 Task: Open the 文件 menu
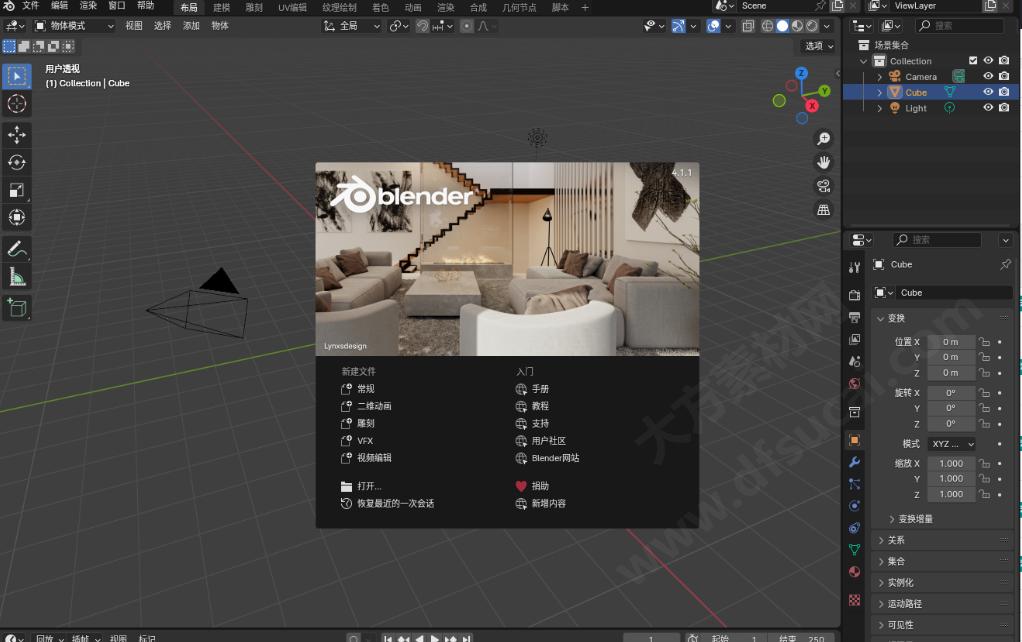pyautogui.click(x=31, y=6)
